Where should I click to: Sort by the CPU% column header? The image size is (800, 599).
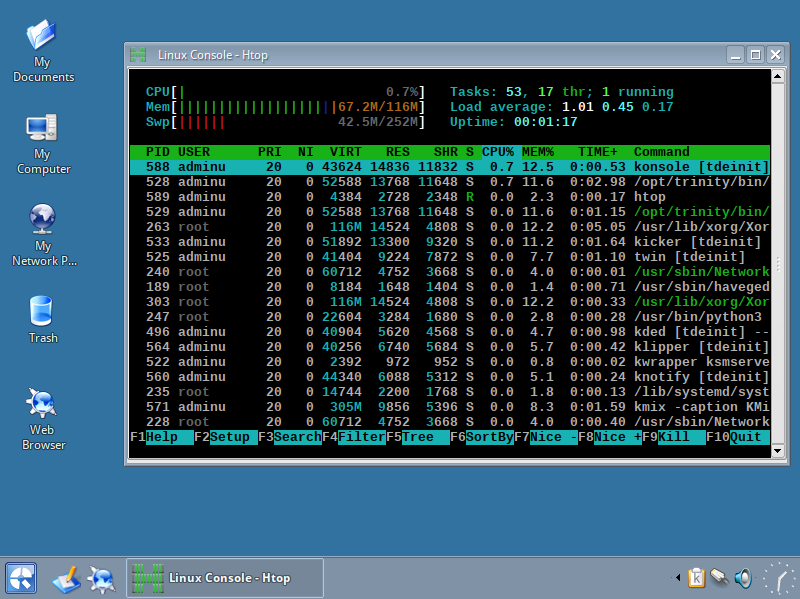[498, 152]
